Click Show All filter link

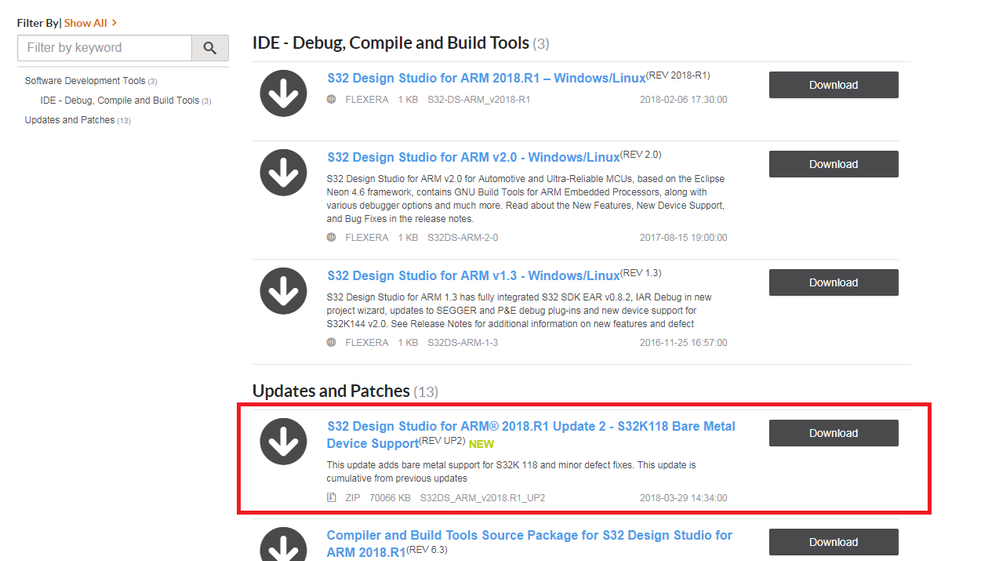pos(85,23)
